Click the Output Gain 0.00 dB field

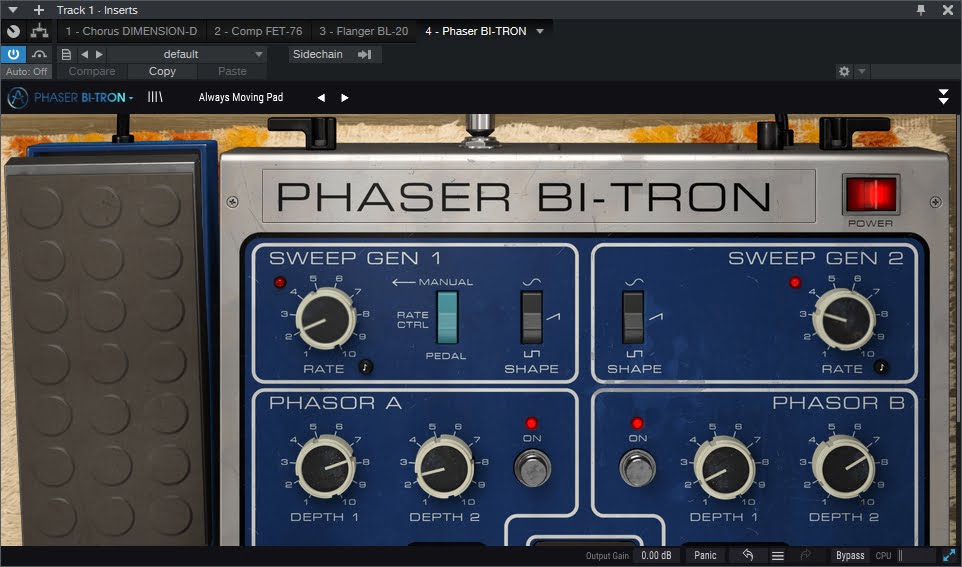[x=656, y=555]
